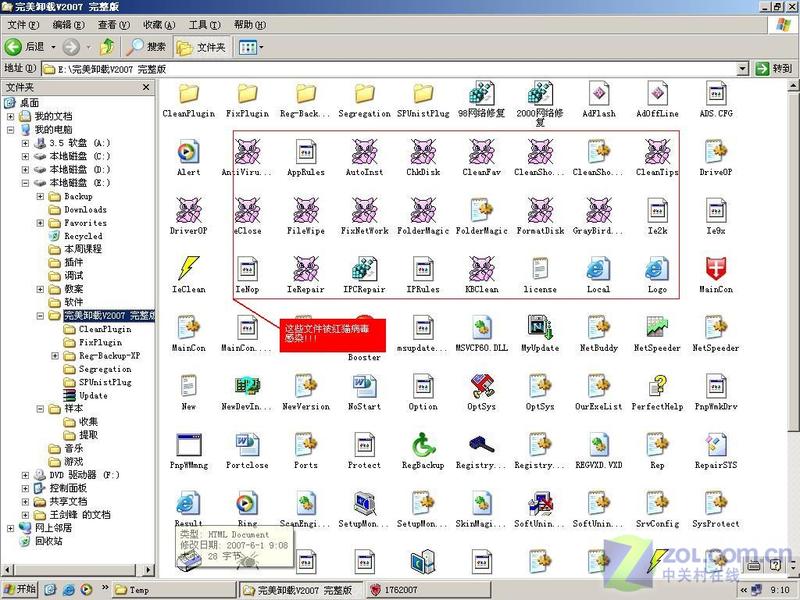
Task: Select the FormatDisk file icon
Action: coord(540,211)
